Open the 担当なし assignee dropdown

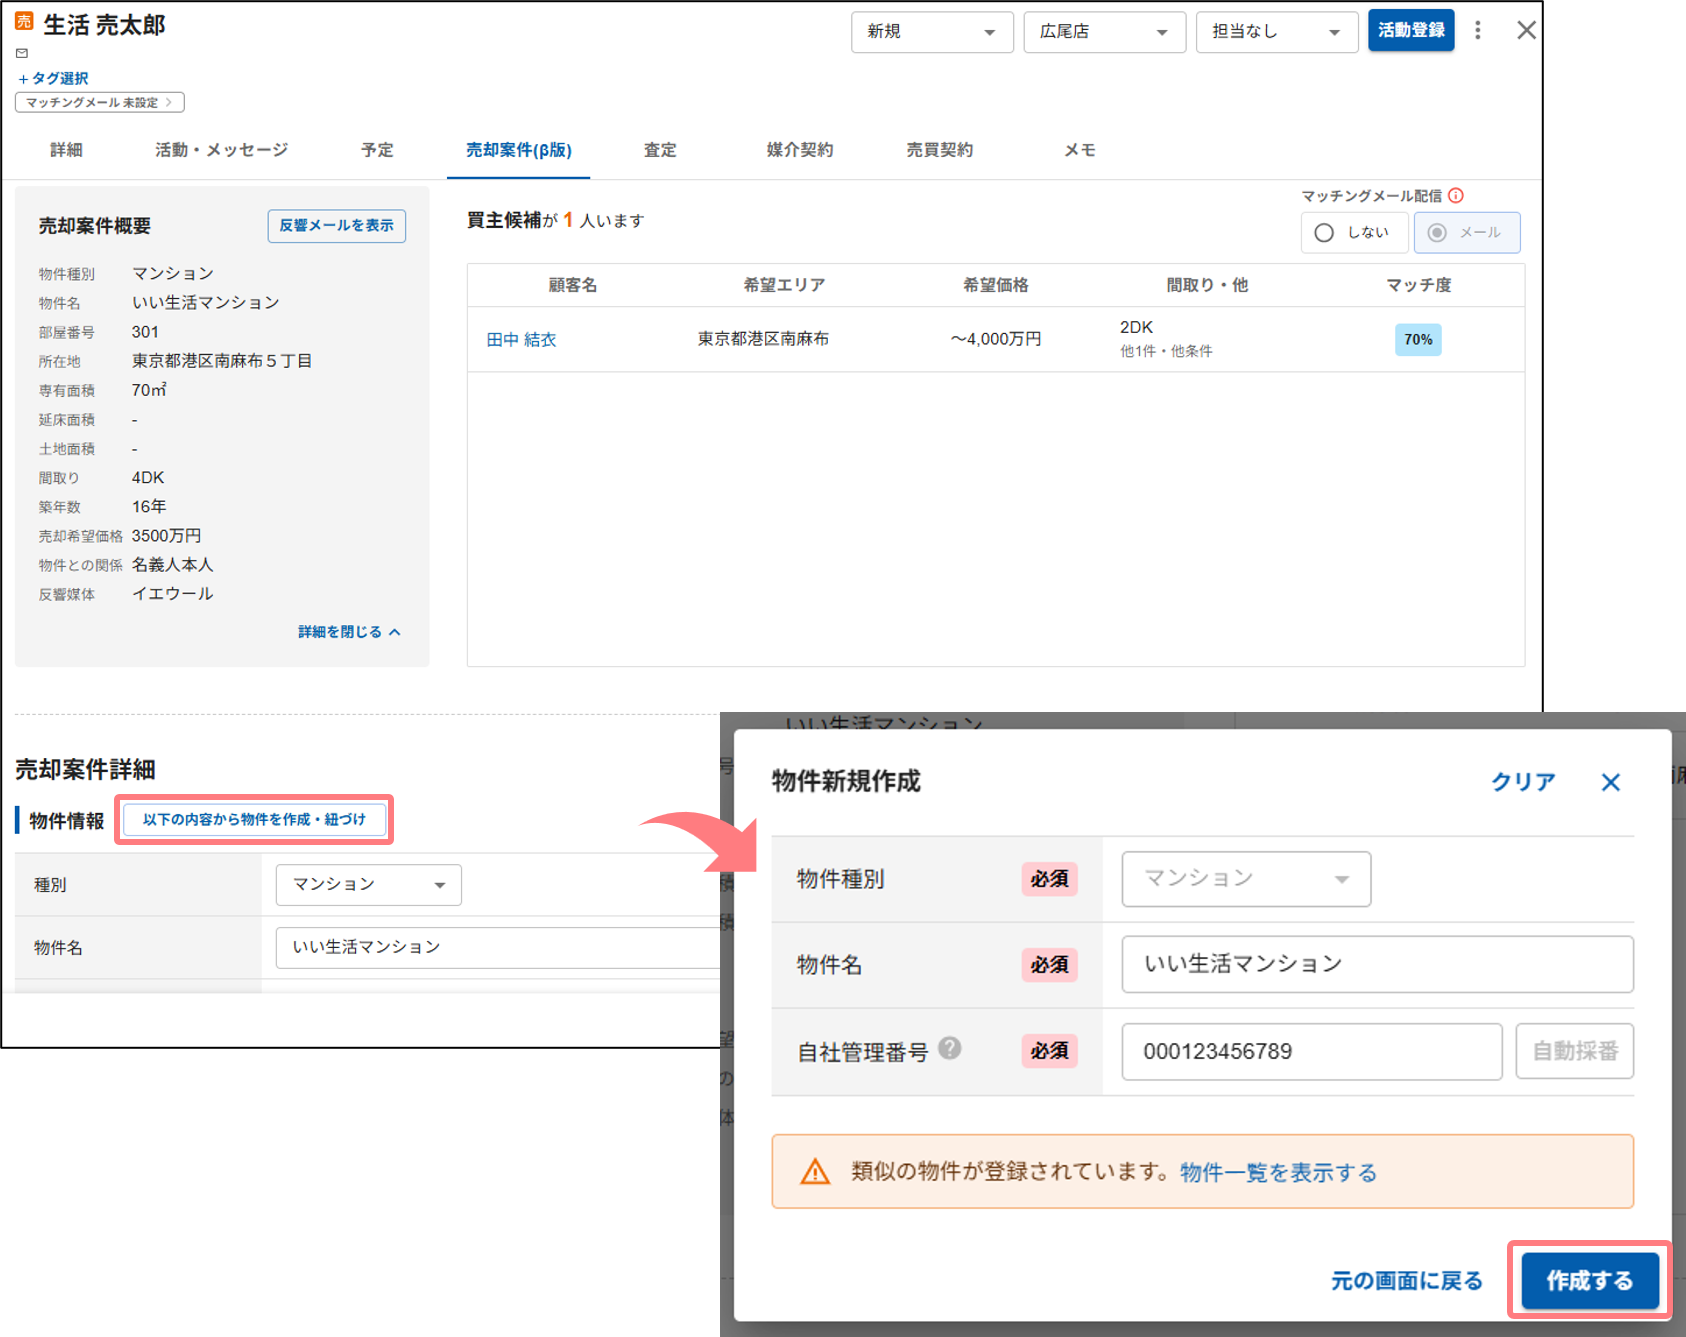[1277, 32]
